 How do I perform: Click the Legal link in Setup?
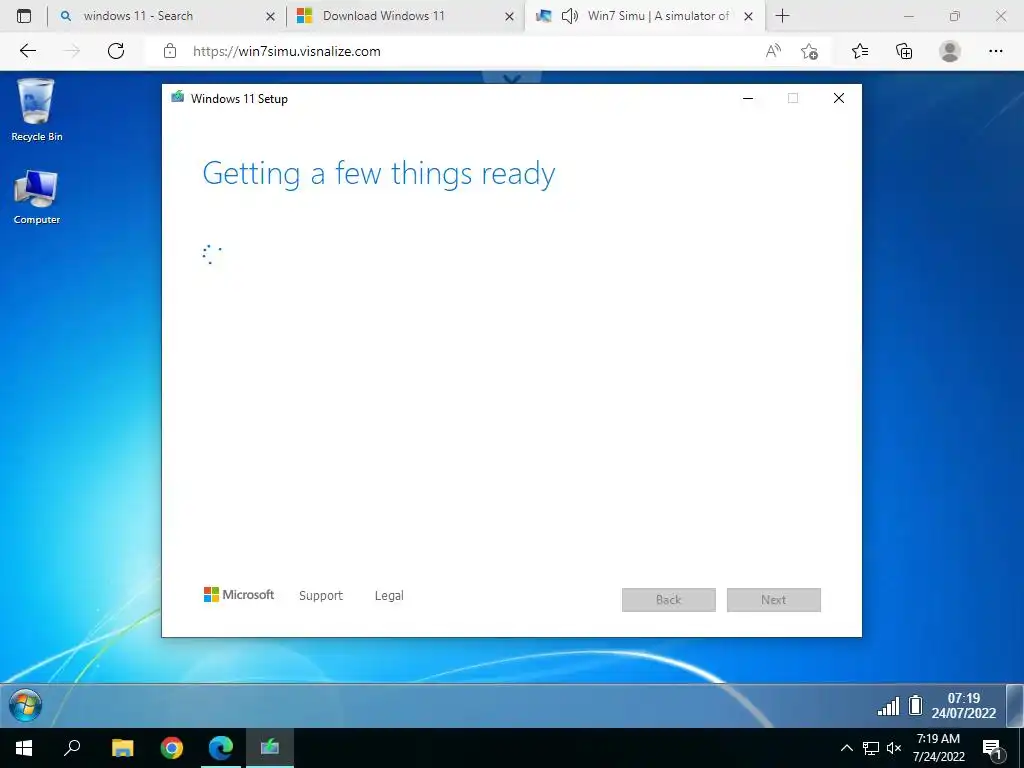tap(389, 596)
